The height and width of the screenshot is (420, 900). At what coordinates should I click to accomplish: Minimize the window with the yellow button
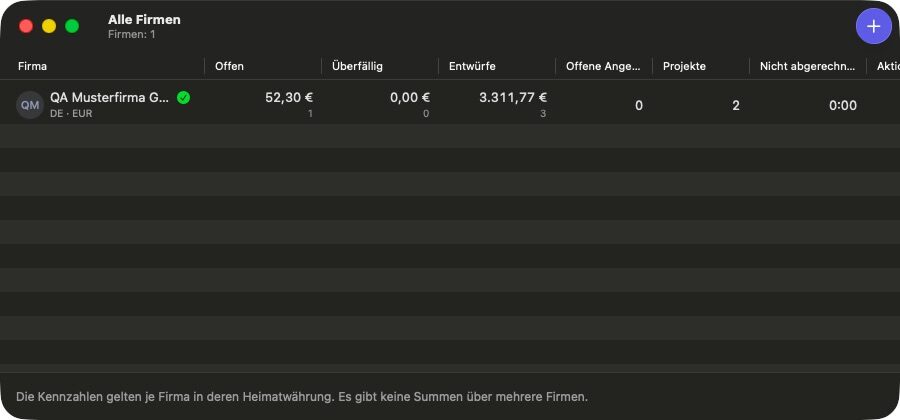(x=49, y=26)
